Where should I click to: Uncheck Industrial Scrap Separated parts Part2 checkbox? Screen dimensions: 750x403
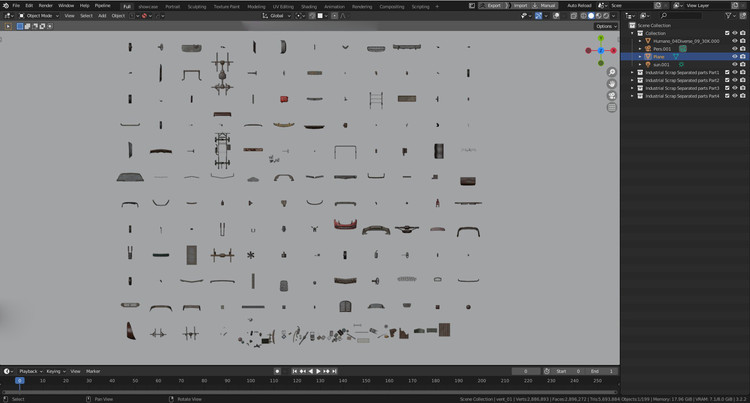pos(727,80)
